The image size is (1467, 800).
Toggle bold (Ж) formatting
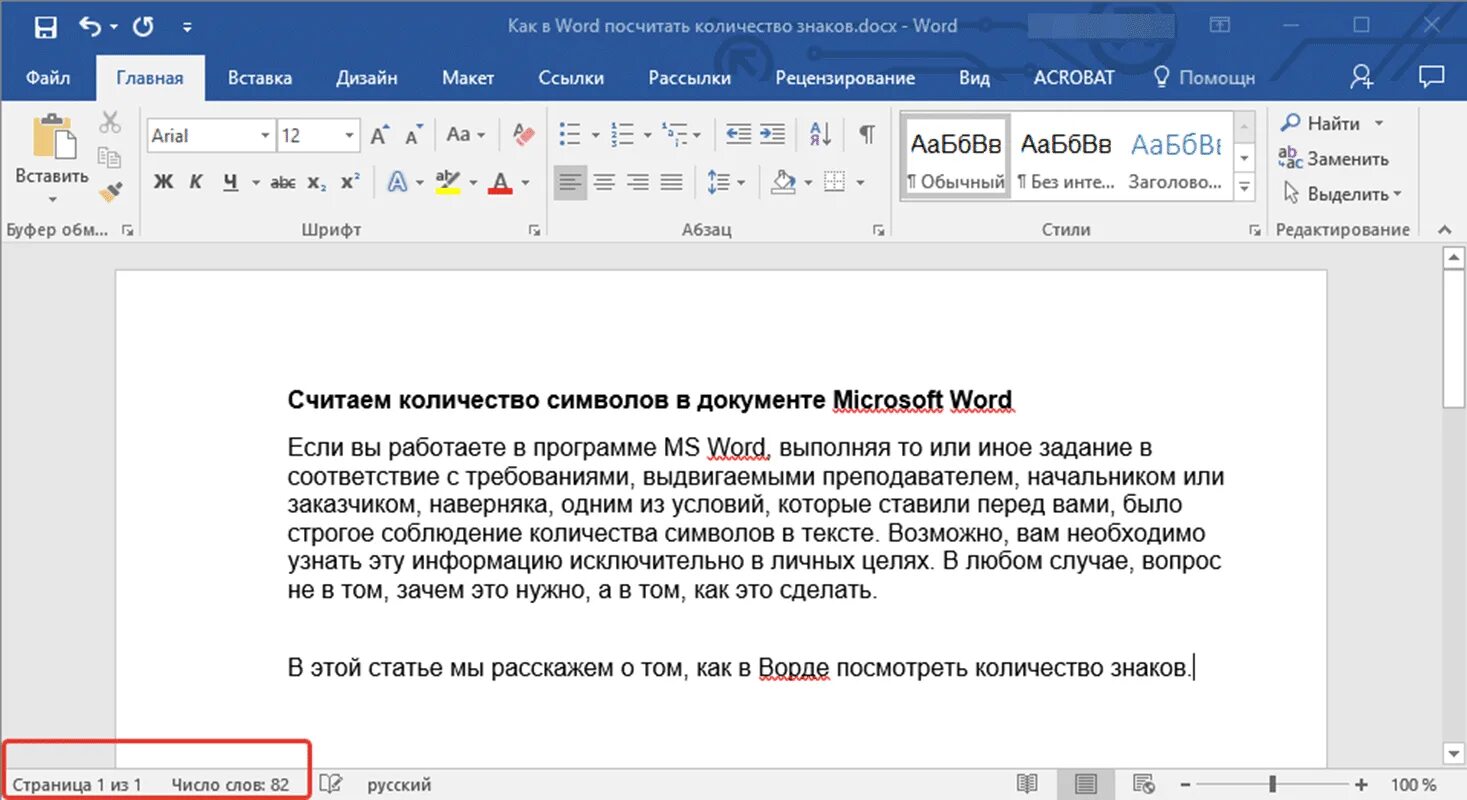[164, 182]
